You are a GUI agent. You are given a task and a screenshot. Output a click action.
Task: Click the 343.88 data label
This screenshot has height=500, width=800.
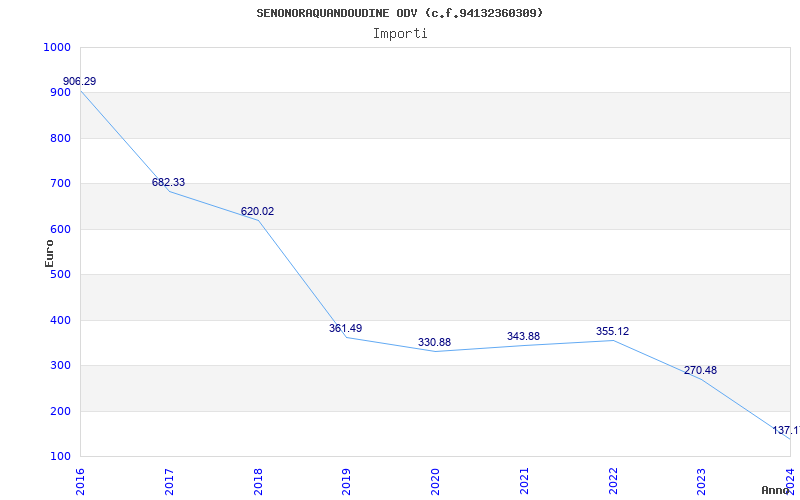pos(523,337)
